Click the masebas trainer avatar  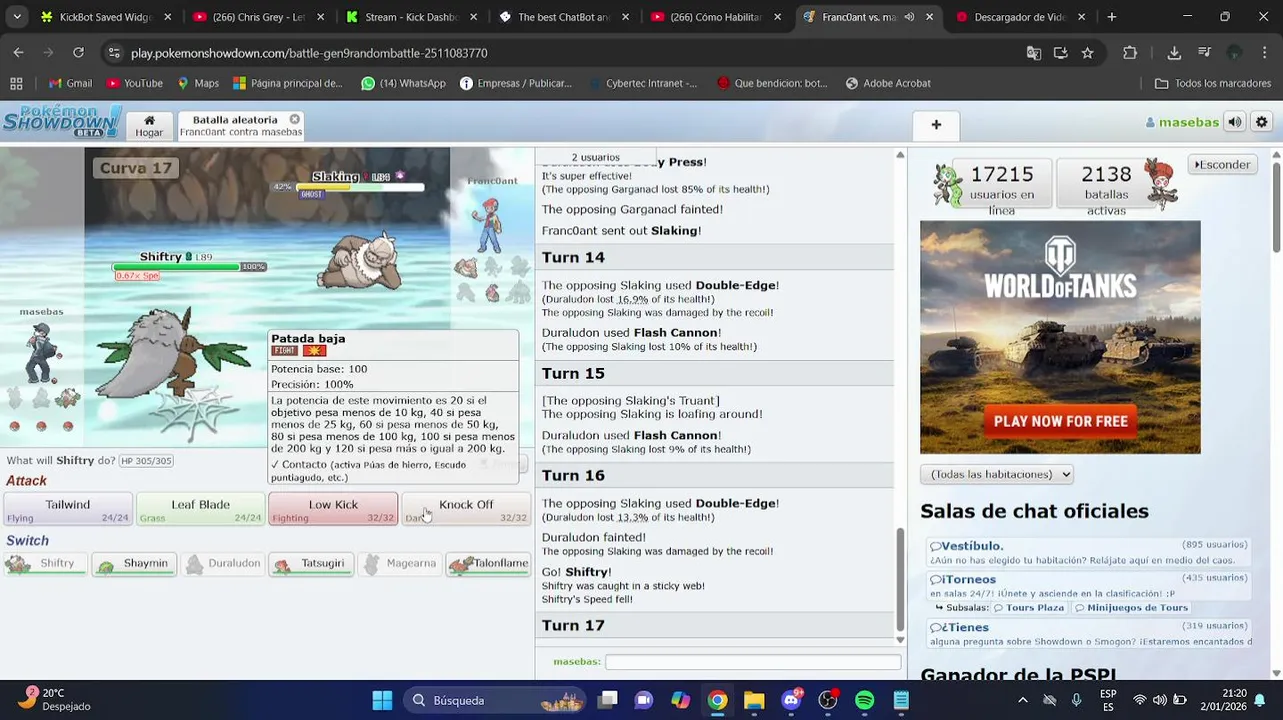point(40,352)
